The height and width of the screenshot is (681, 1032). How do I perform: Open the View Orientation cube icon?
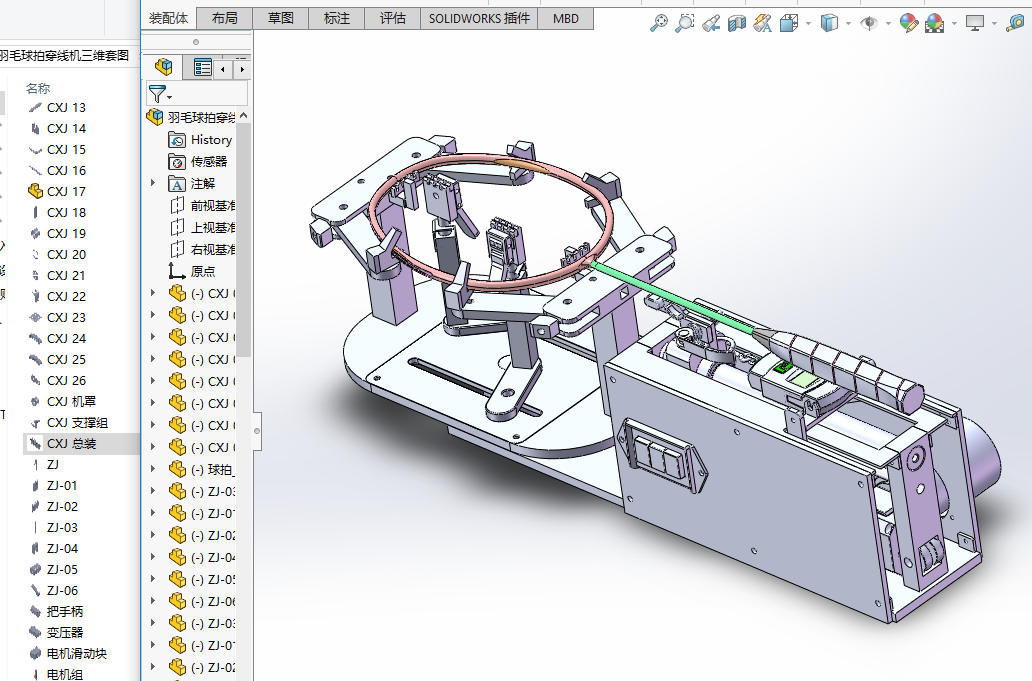tap(788, 23)
